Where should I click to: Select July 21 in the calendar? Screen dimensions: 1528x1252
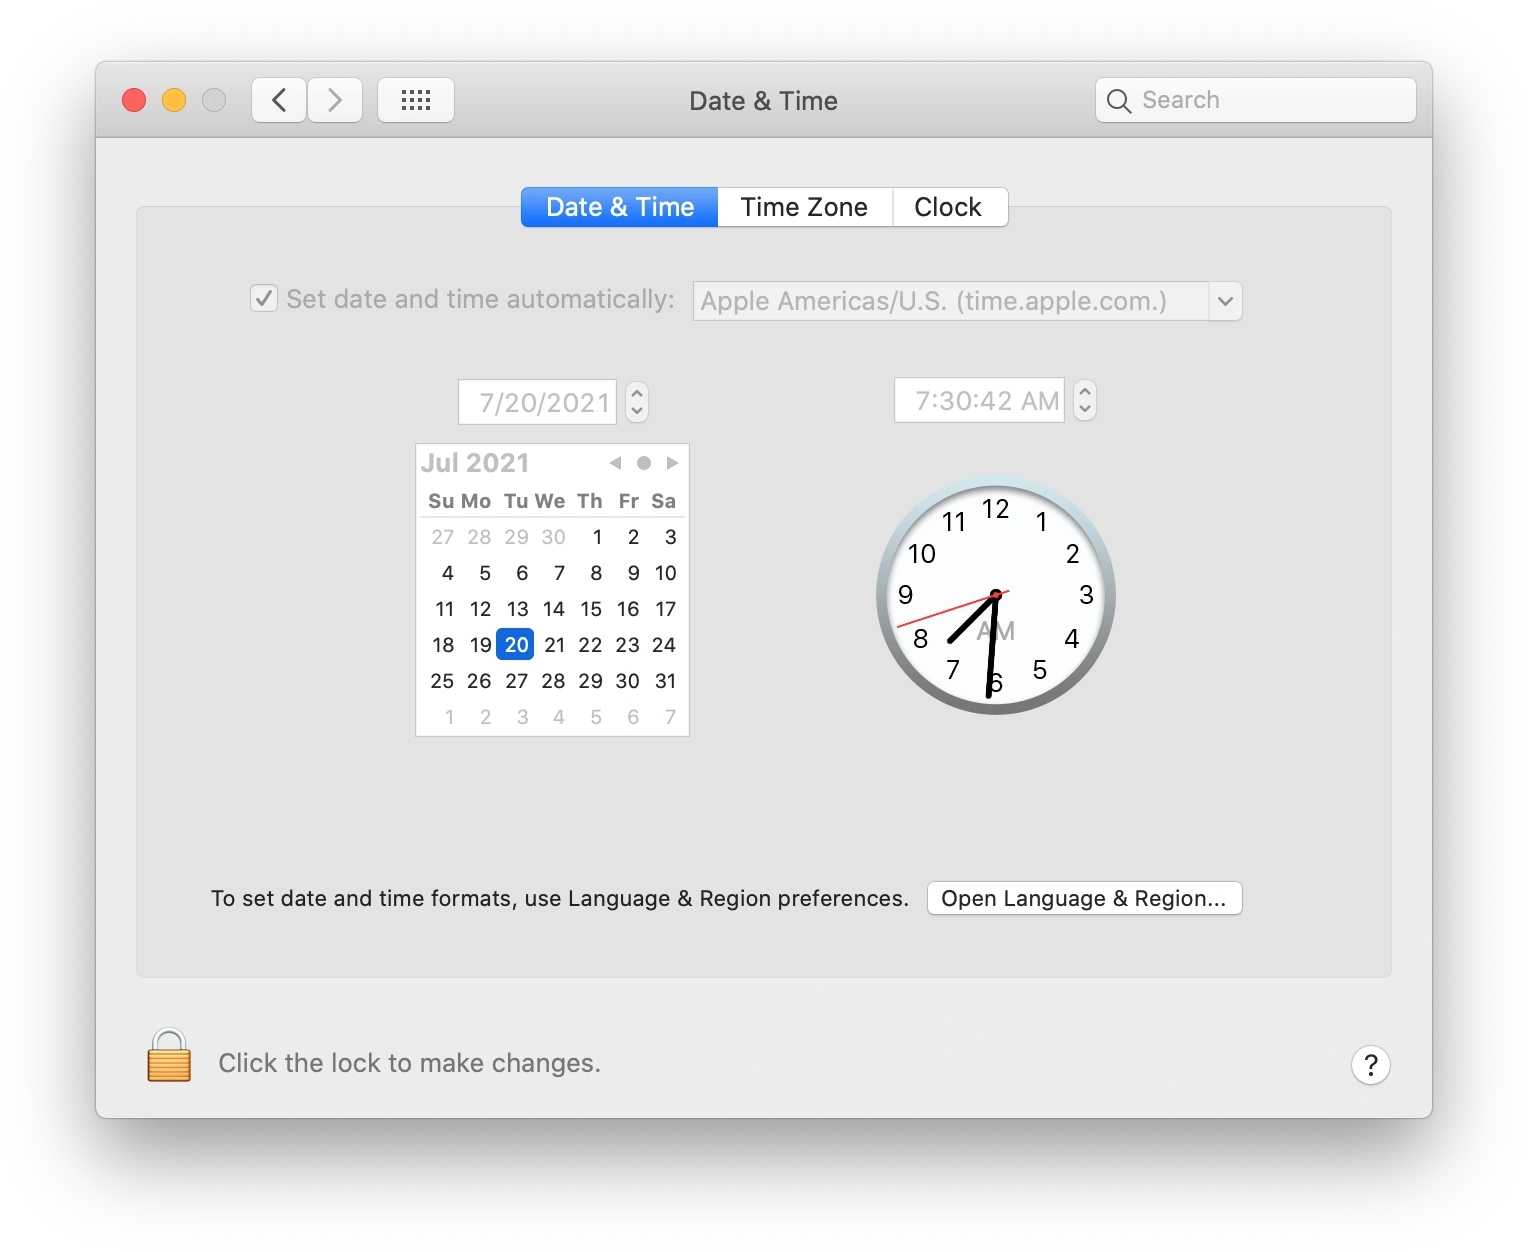[554, 645]
